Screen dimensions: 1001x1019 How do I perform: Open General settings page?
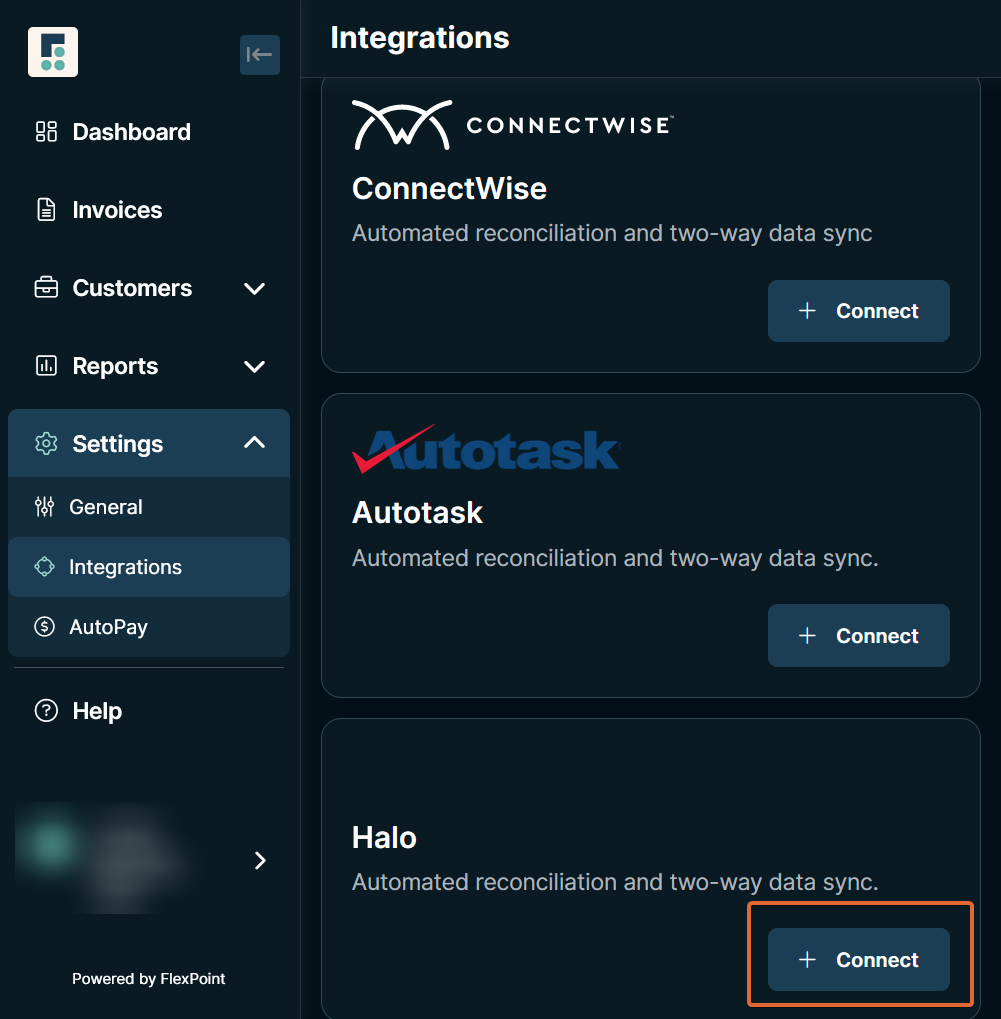tap(106, 507)
